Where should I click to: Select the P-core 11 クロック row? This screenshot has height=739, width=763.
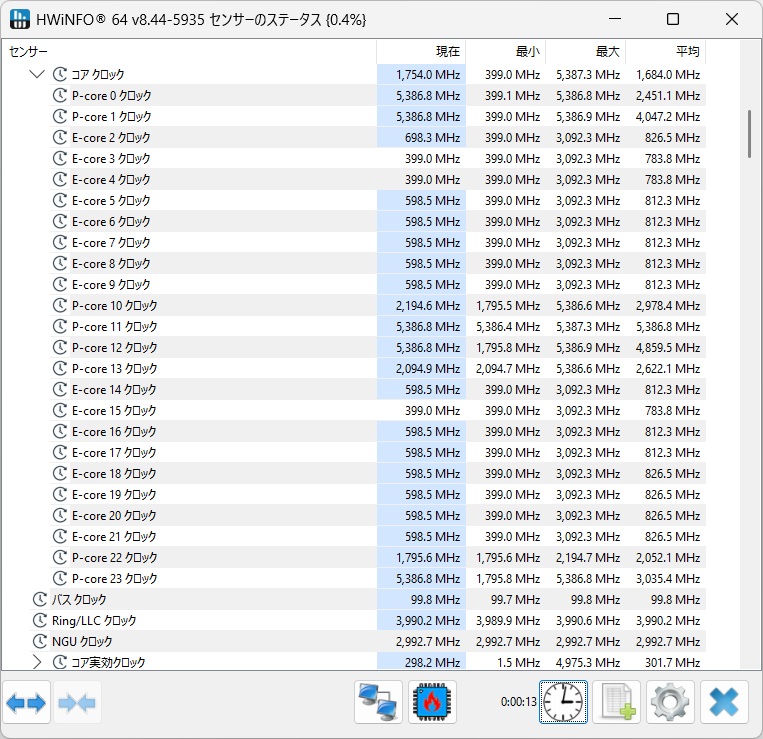click(378, 326)
